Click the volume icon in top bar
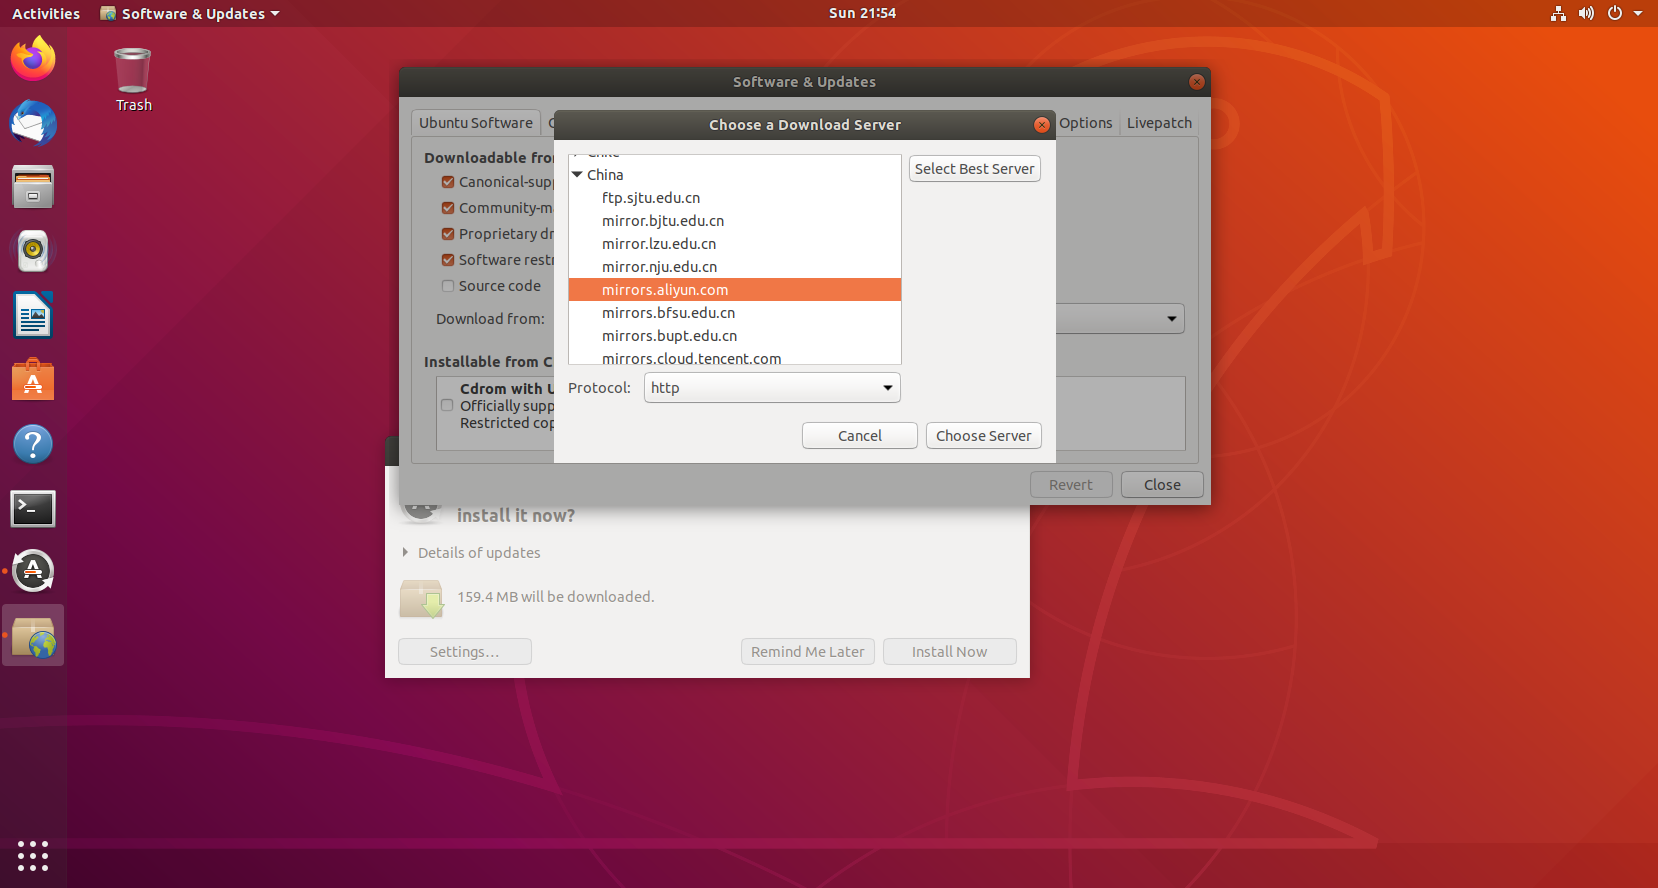The width and height of the screenshot is (1658, 888). [1586, 13]
